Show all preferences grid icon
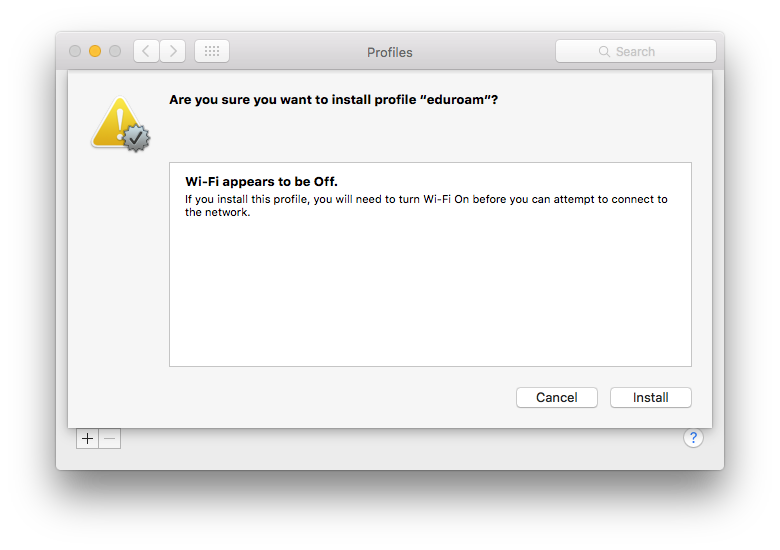This screenshot has height=550, width=780. 212,51
